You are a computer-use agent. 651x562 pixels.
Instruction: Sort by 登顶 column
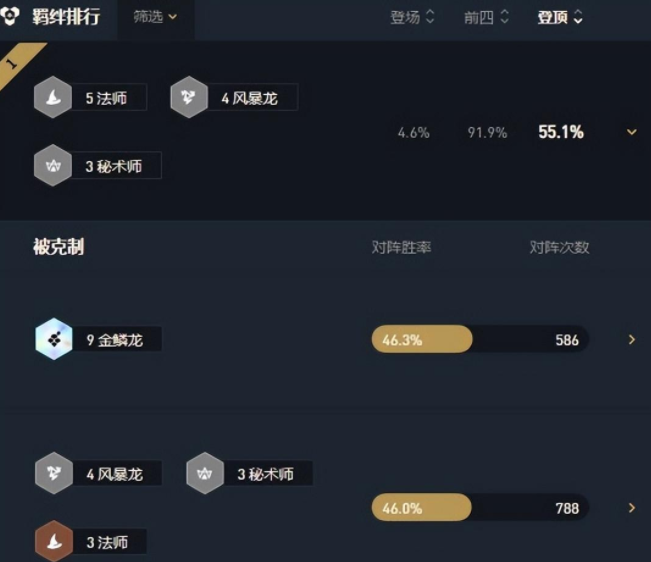point(560,17)
